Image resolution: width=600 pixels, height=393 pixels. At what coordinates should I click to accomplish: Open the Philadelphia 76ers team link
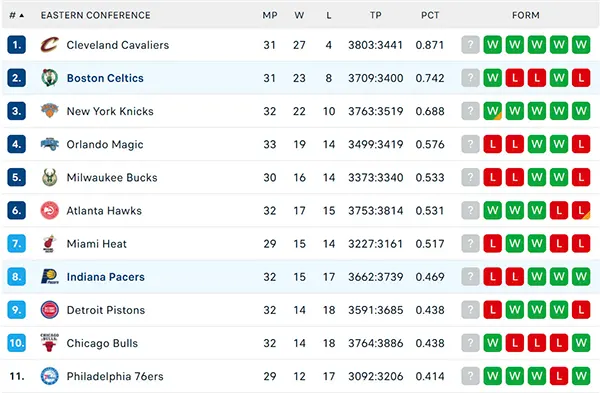coord(115,376)
